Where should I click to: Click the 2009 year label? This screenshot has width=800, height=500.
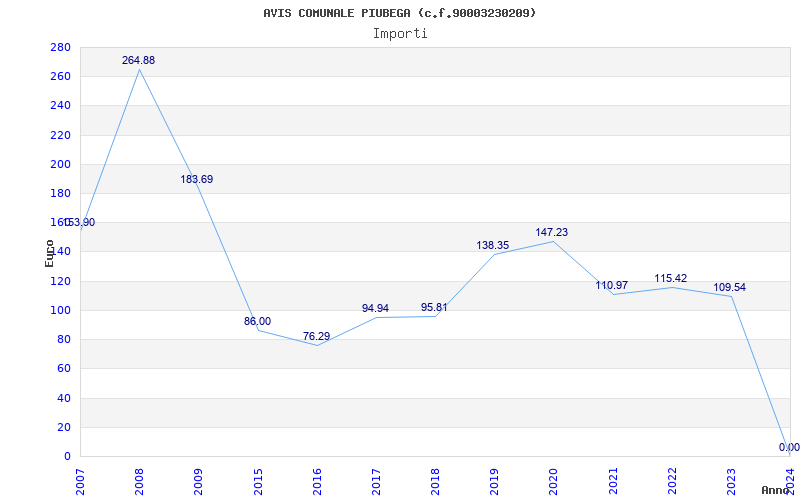pyautogui.click(x=198, y=481)
